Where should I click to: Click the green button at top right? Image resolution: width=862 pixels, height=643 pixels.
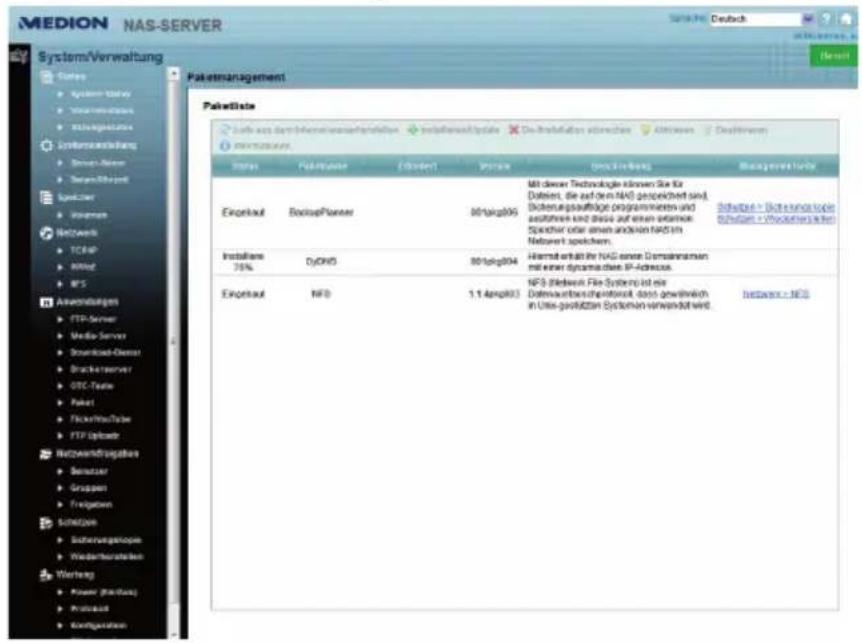[x=833, y=56]
